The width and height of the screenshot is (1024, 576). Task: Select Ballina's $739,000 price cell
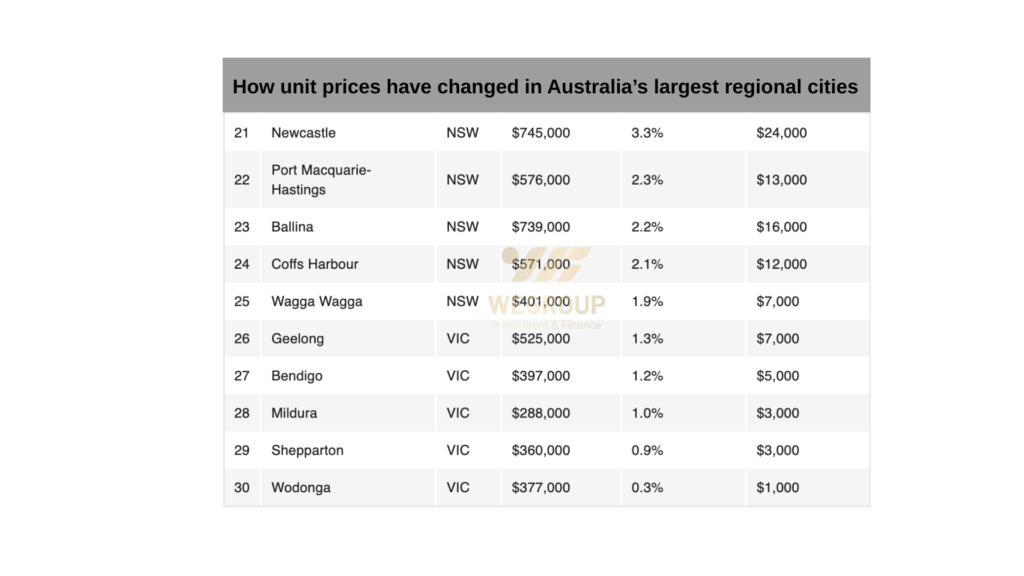pos(540,227)
